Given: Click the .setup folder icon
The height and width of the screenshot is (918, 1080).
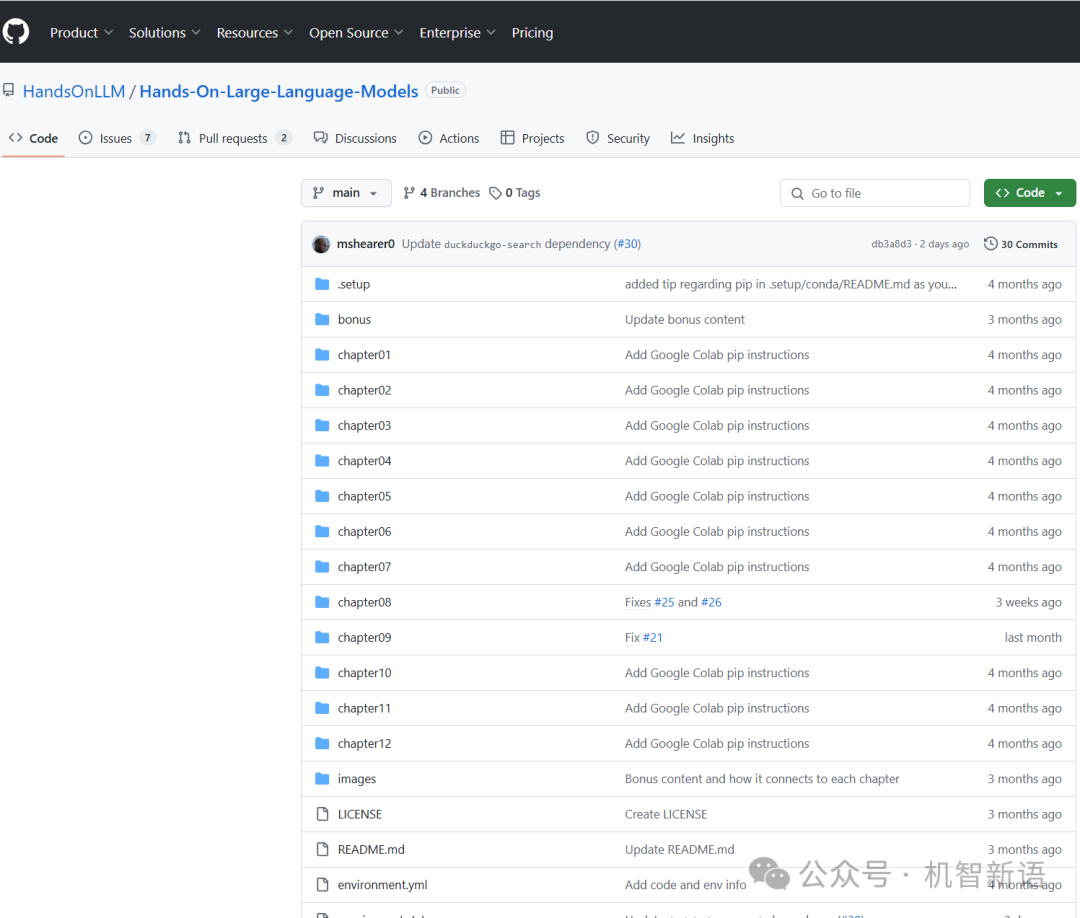Looking at the screenshot, I should [x=322, y=284].
